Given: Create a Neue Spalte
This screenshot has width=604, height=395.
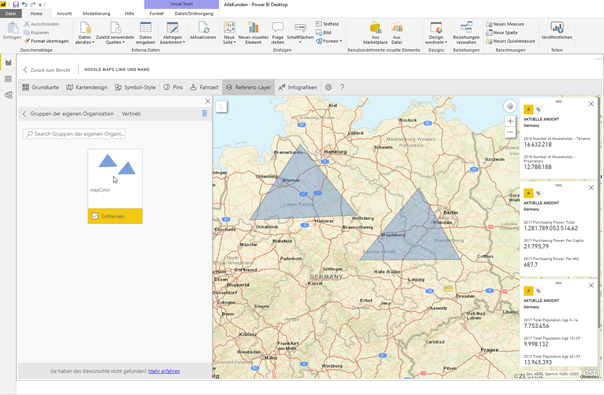Looking at the screenshot, I should (x=502, y=33).
